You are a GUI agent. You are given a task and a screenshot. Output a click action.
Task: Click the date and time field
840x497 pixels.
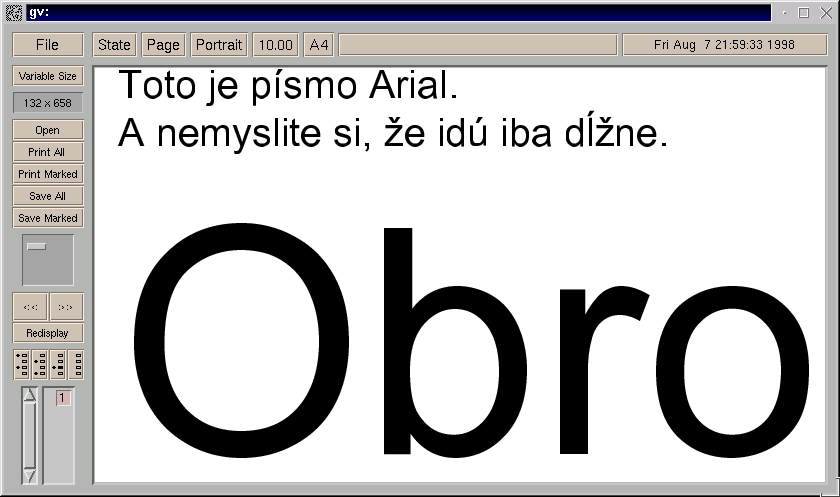click(723, 45)
